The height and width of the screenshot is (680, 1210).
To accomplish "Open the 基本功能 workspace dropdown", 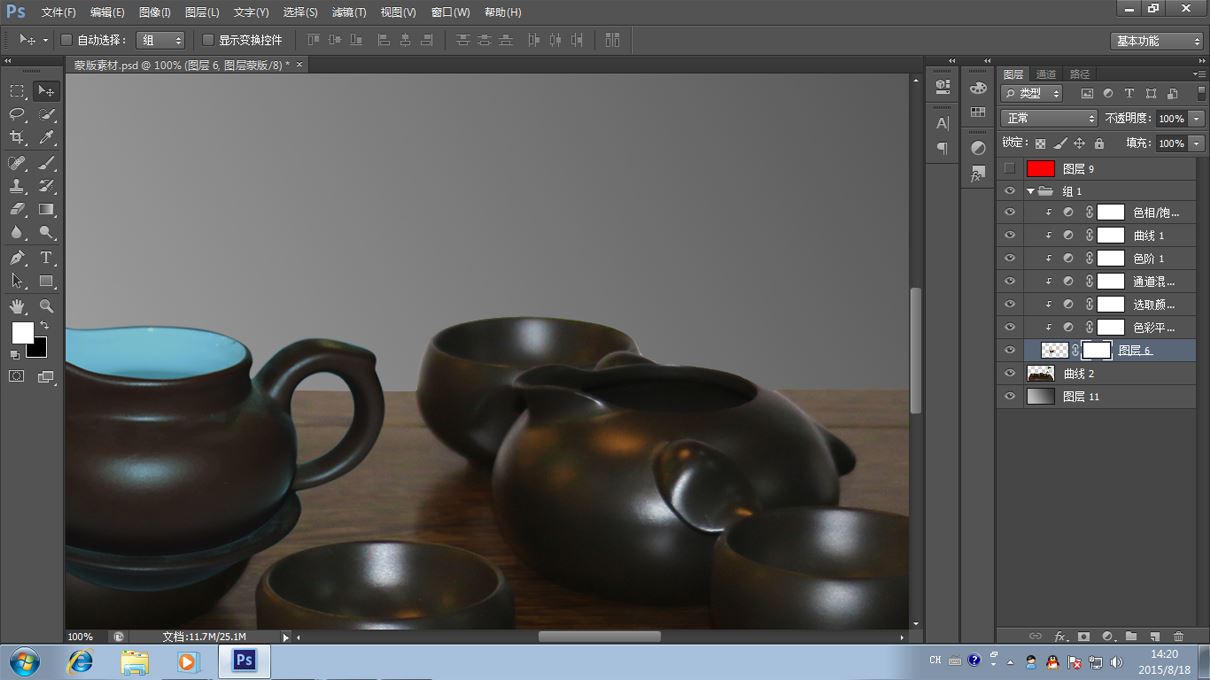I will pos(1156,41).
